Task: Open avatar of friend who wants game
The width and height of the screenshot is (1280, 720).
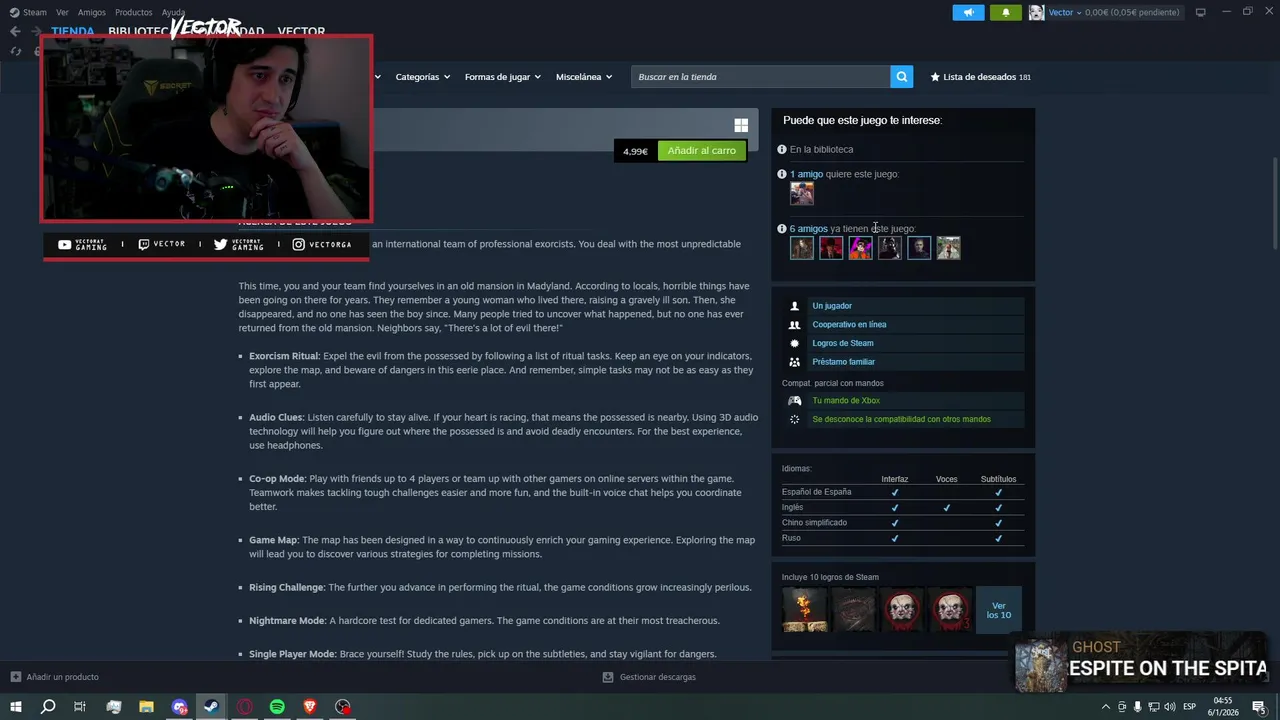Action: (x=802, y=194)
